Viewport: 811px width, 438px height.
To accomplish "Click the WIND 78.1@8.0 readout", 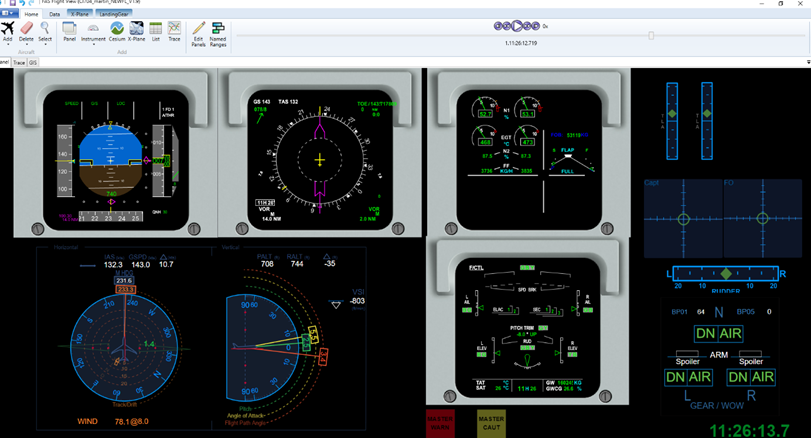I will (x=113, y=421).
